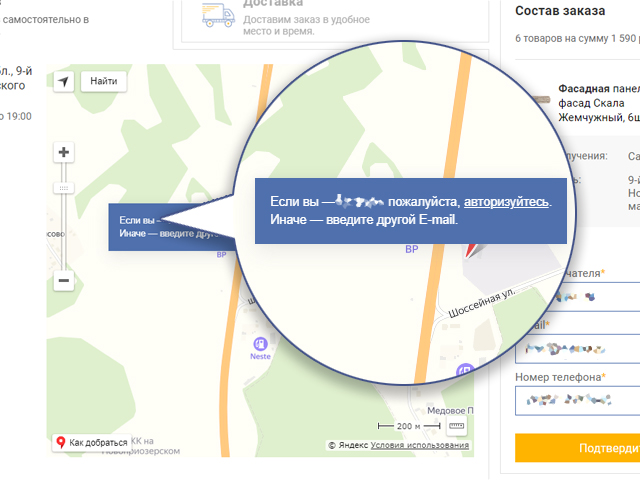This screenshot has height=480, width=640.
Task: Click the map zoom slider handle
Action: tap(64, 188)
